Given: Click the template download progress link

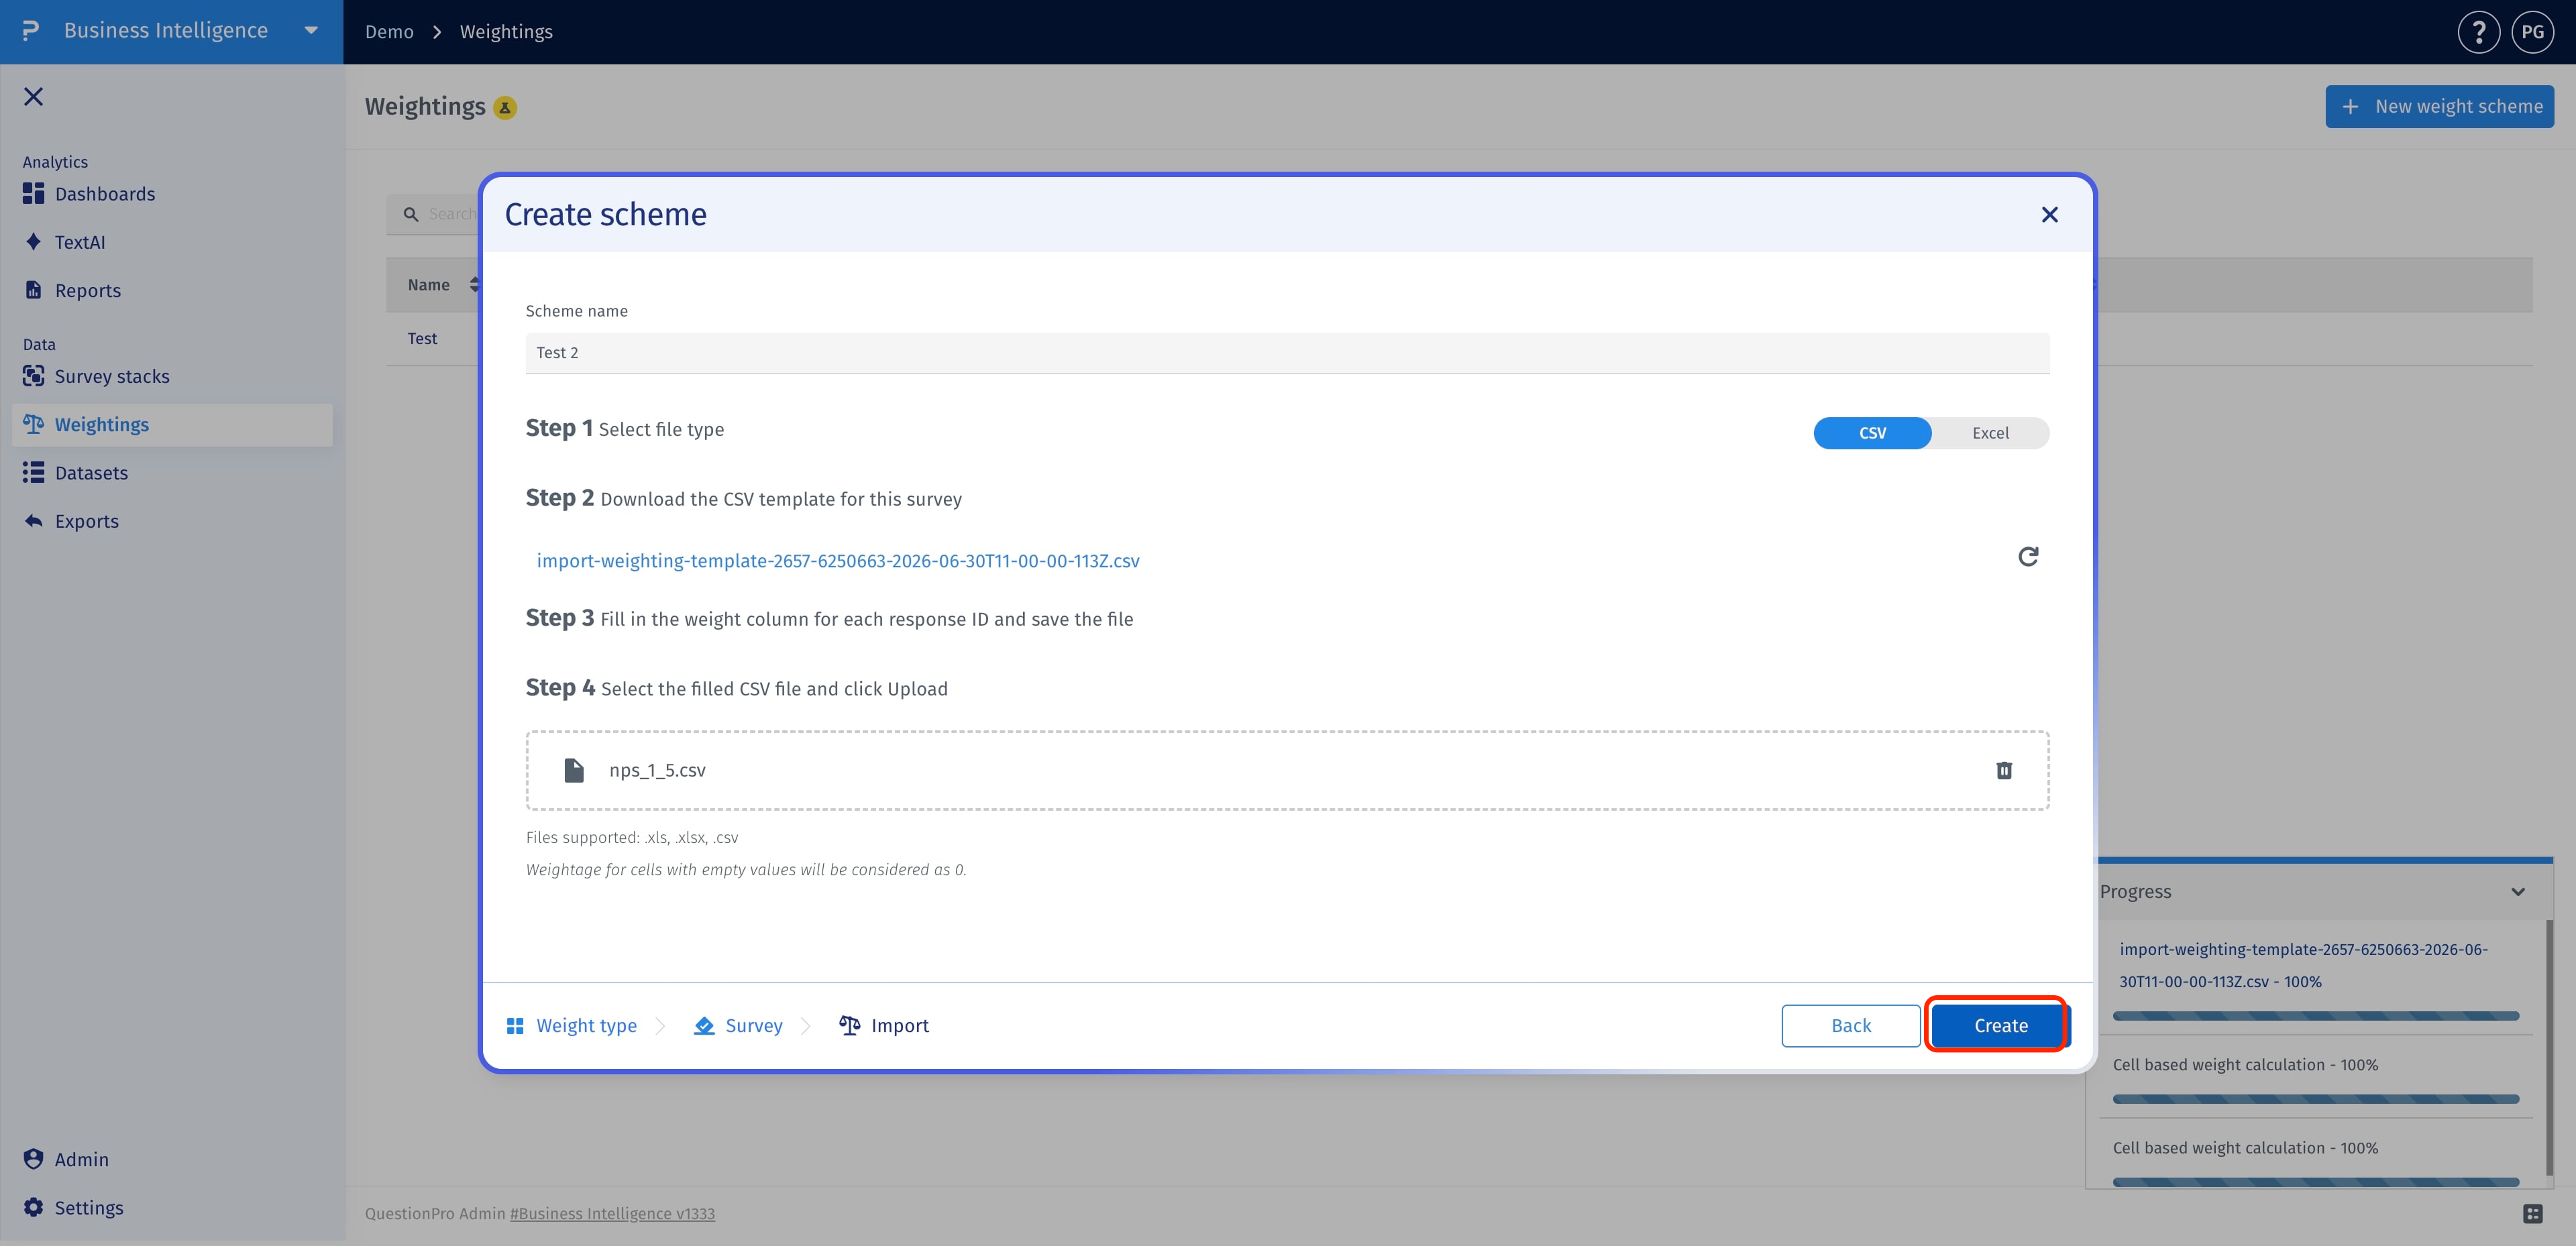Looking at the screenshot, I should coord(2303,965).
